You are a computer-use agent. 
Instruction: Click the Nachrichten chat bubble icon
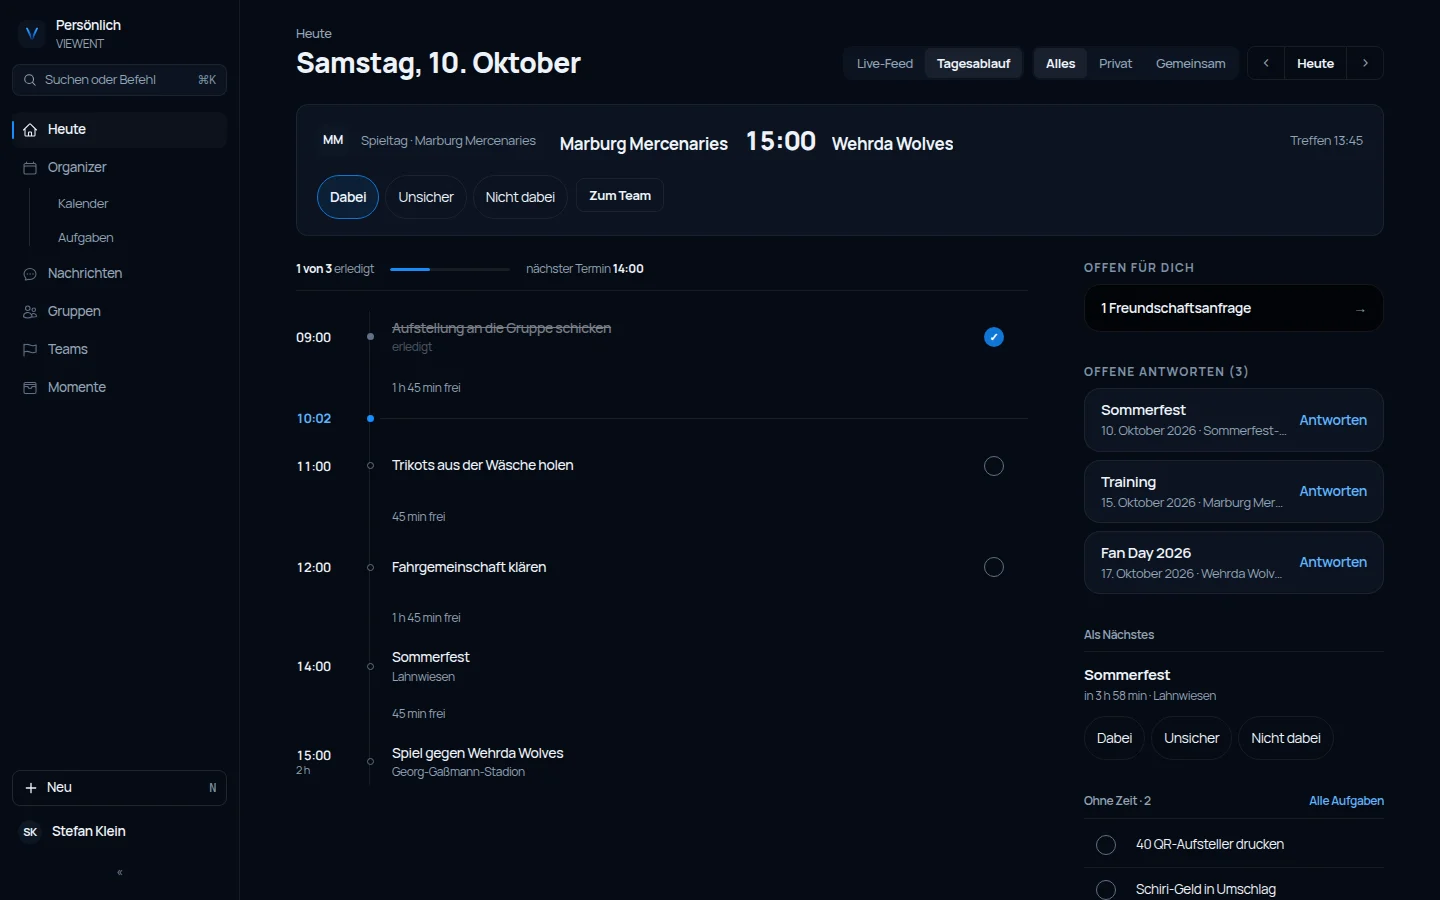tap(30, 274)
